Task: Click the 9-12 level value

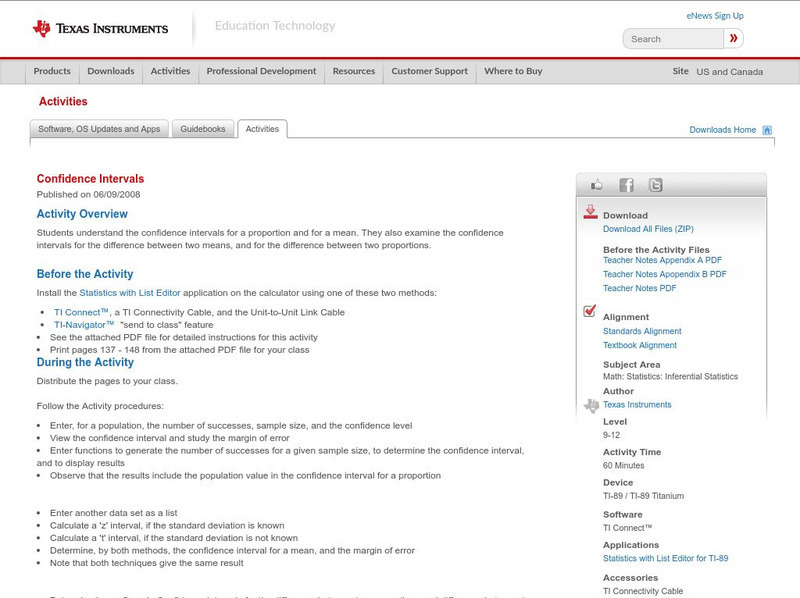Action: [611, 435]
